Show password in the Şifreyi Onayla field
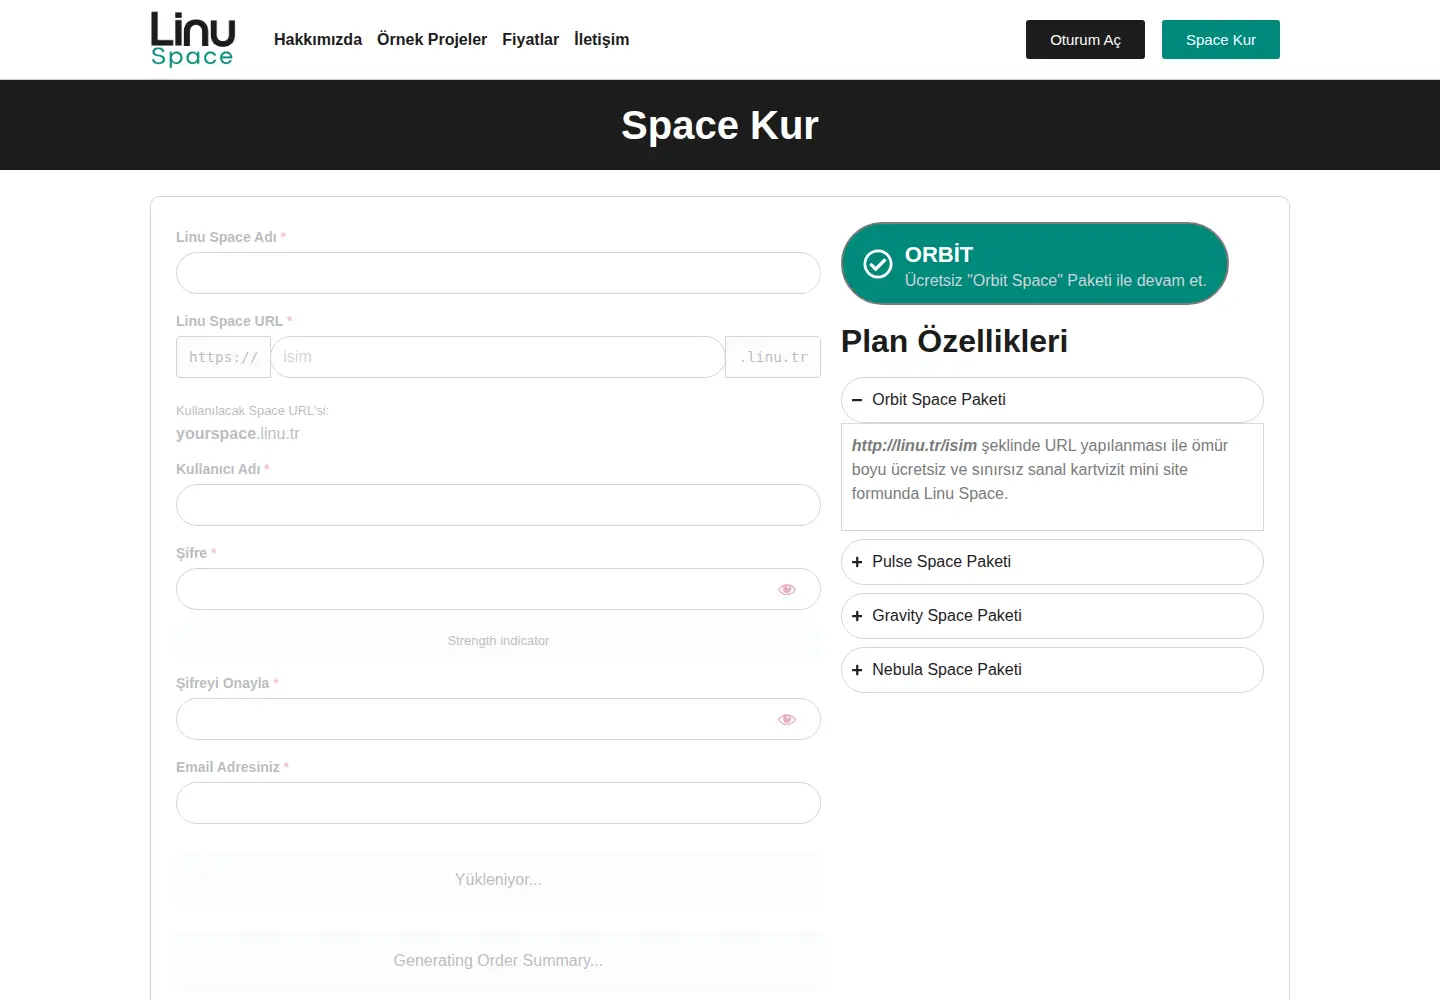Viewport: 1440px width, 1000px height. click(x=787, y=719)
